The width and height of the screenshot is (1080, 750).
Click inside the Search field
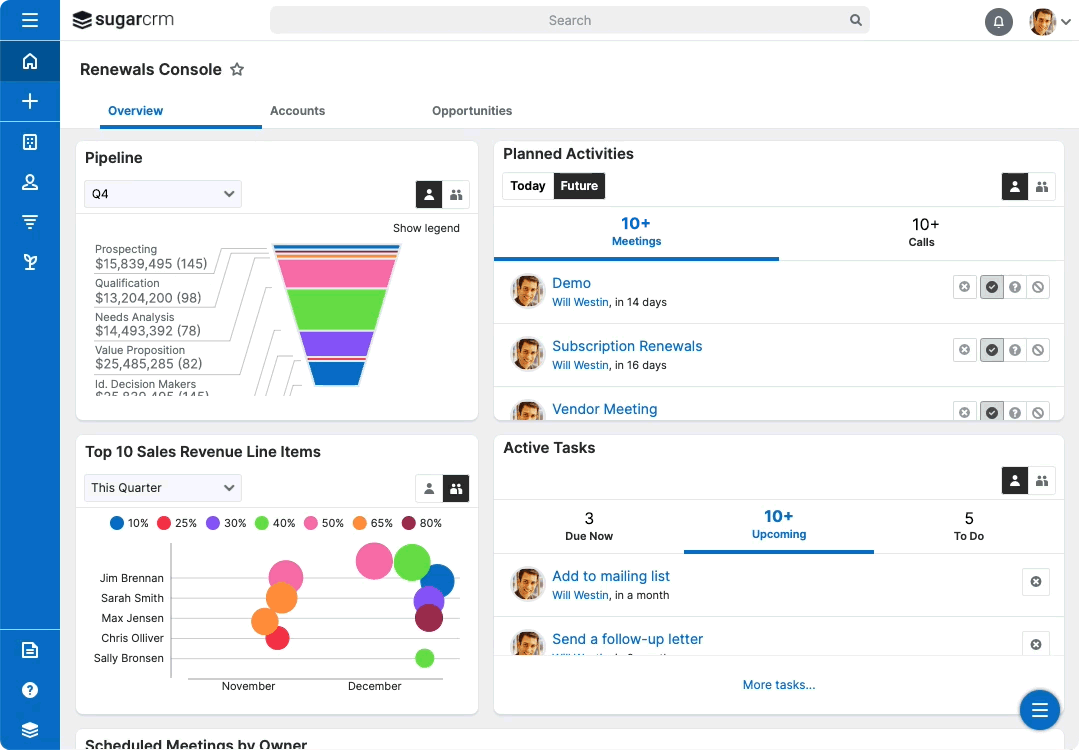click(569, 20)
